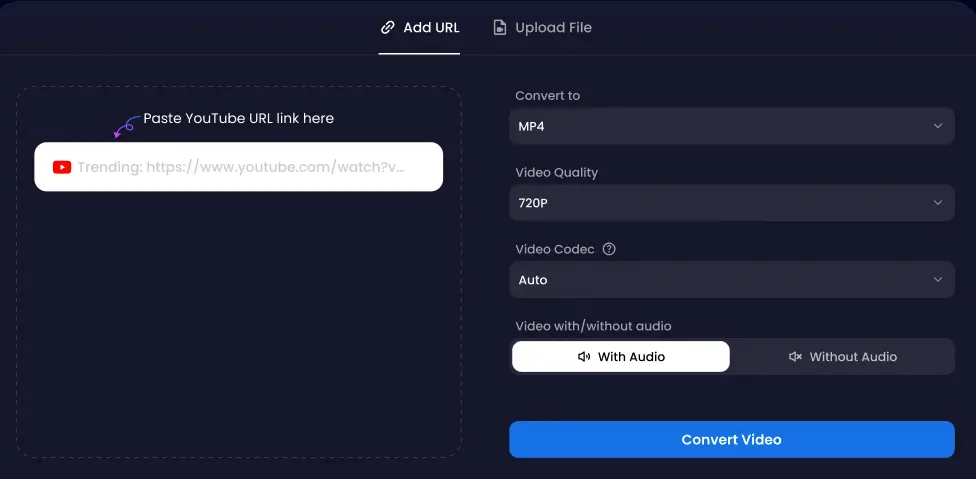Select the With Audio option
The image size is (976, 479).
[x=621, y=357]
